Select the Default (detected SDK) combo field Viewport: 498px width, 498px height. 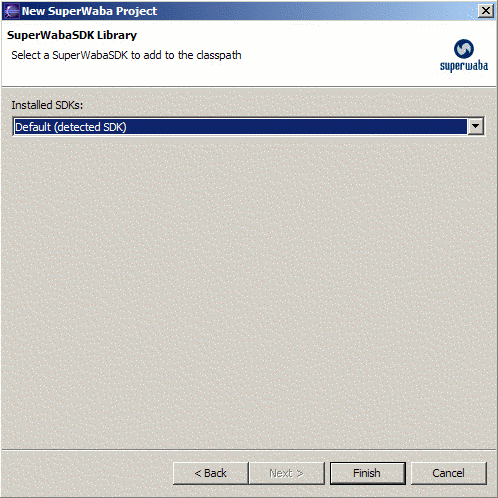(x=248, y=126)
